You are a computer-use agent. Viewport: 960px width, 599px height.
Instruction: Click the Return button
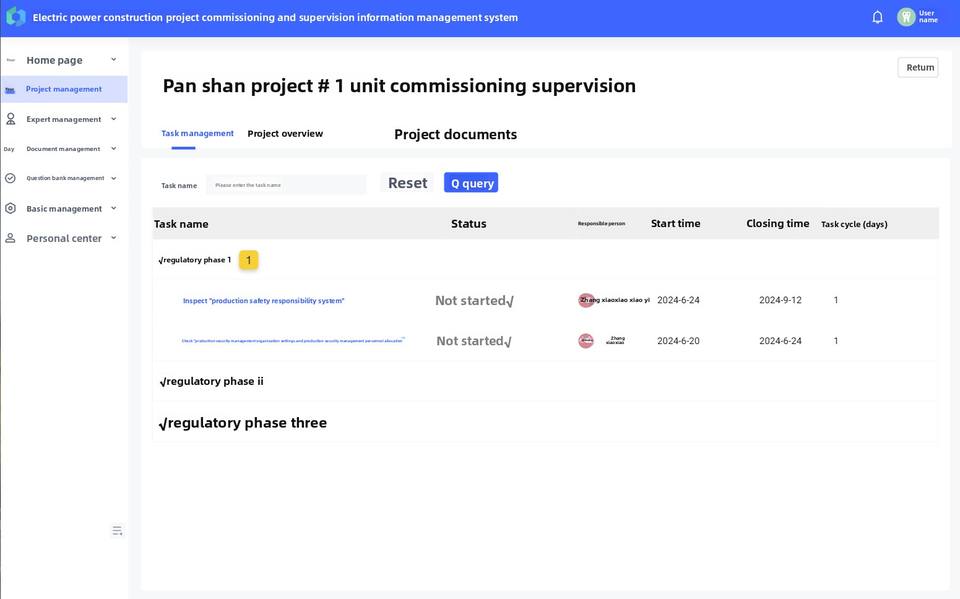point(919,67)
